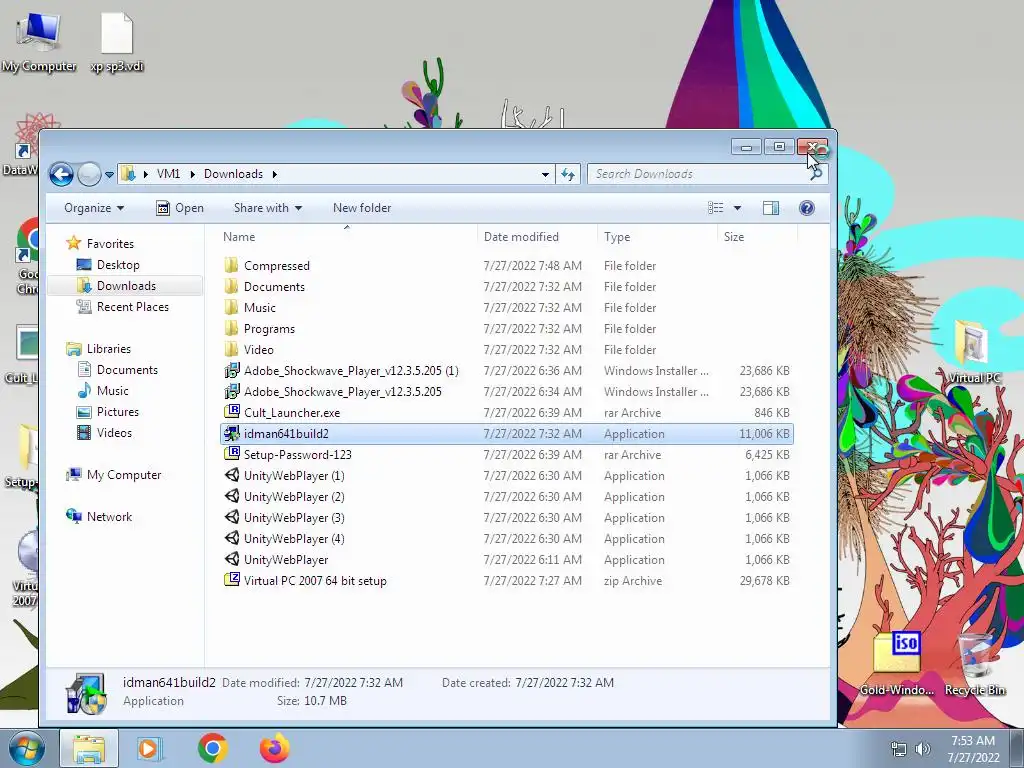1024x768 pixels.
Task: Click Windows Explorer on the taskbar
Action: point(89,748)
